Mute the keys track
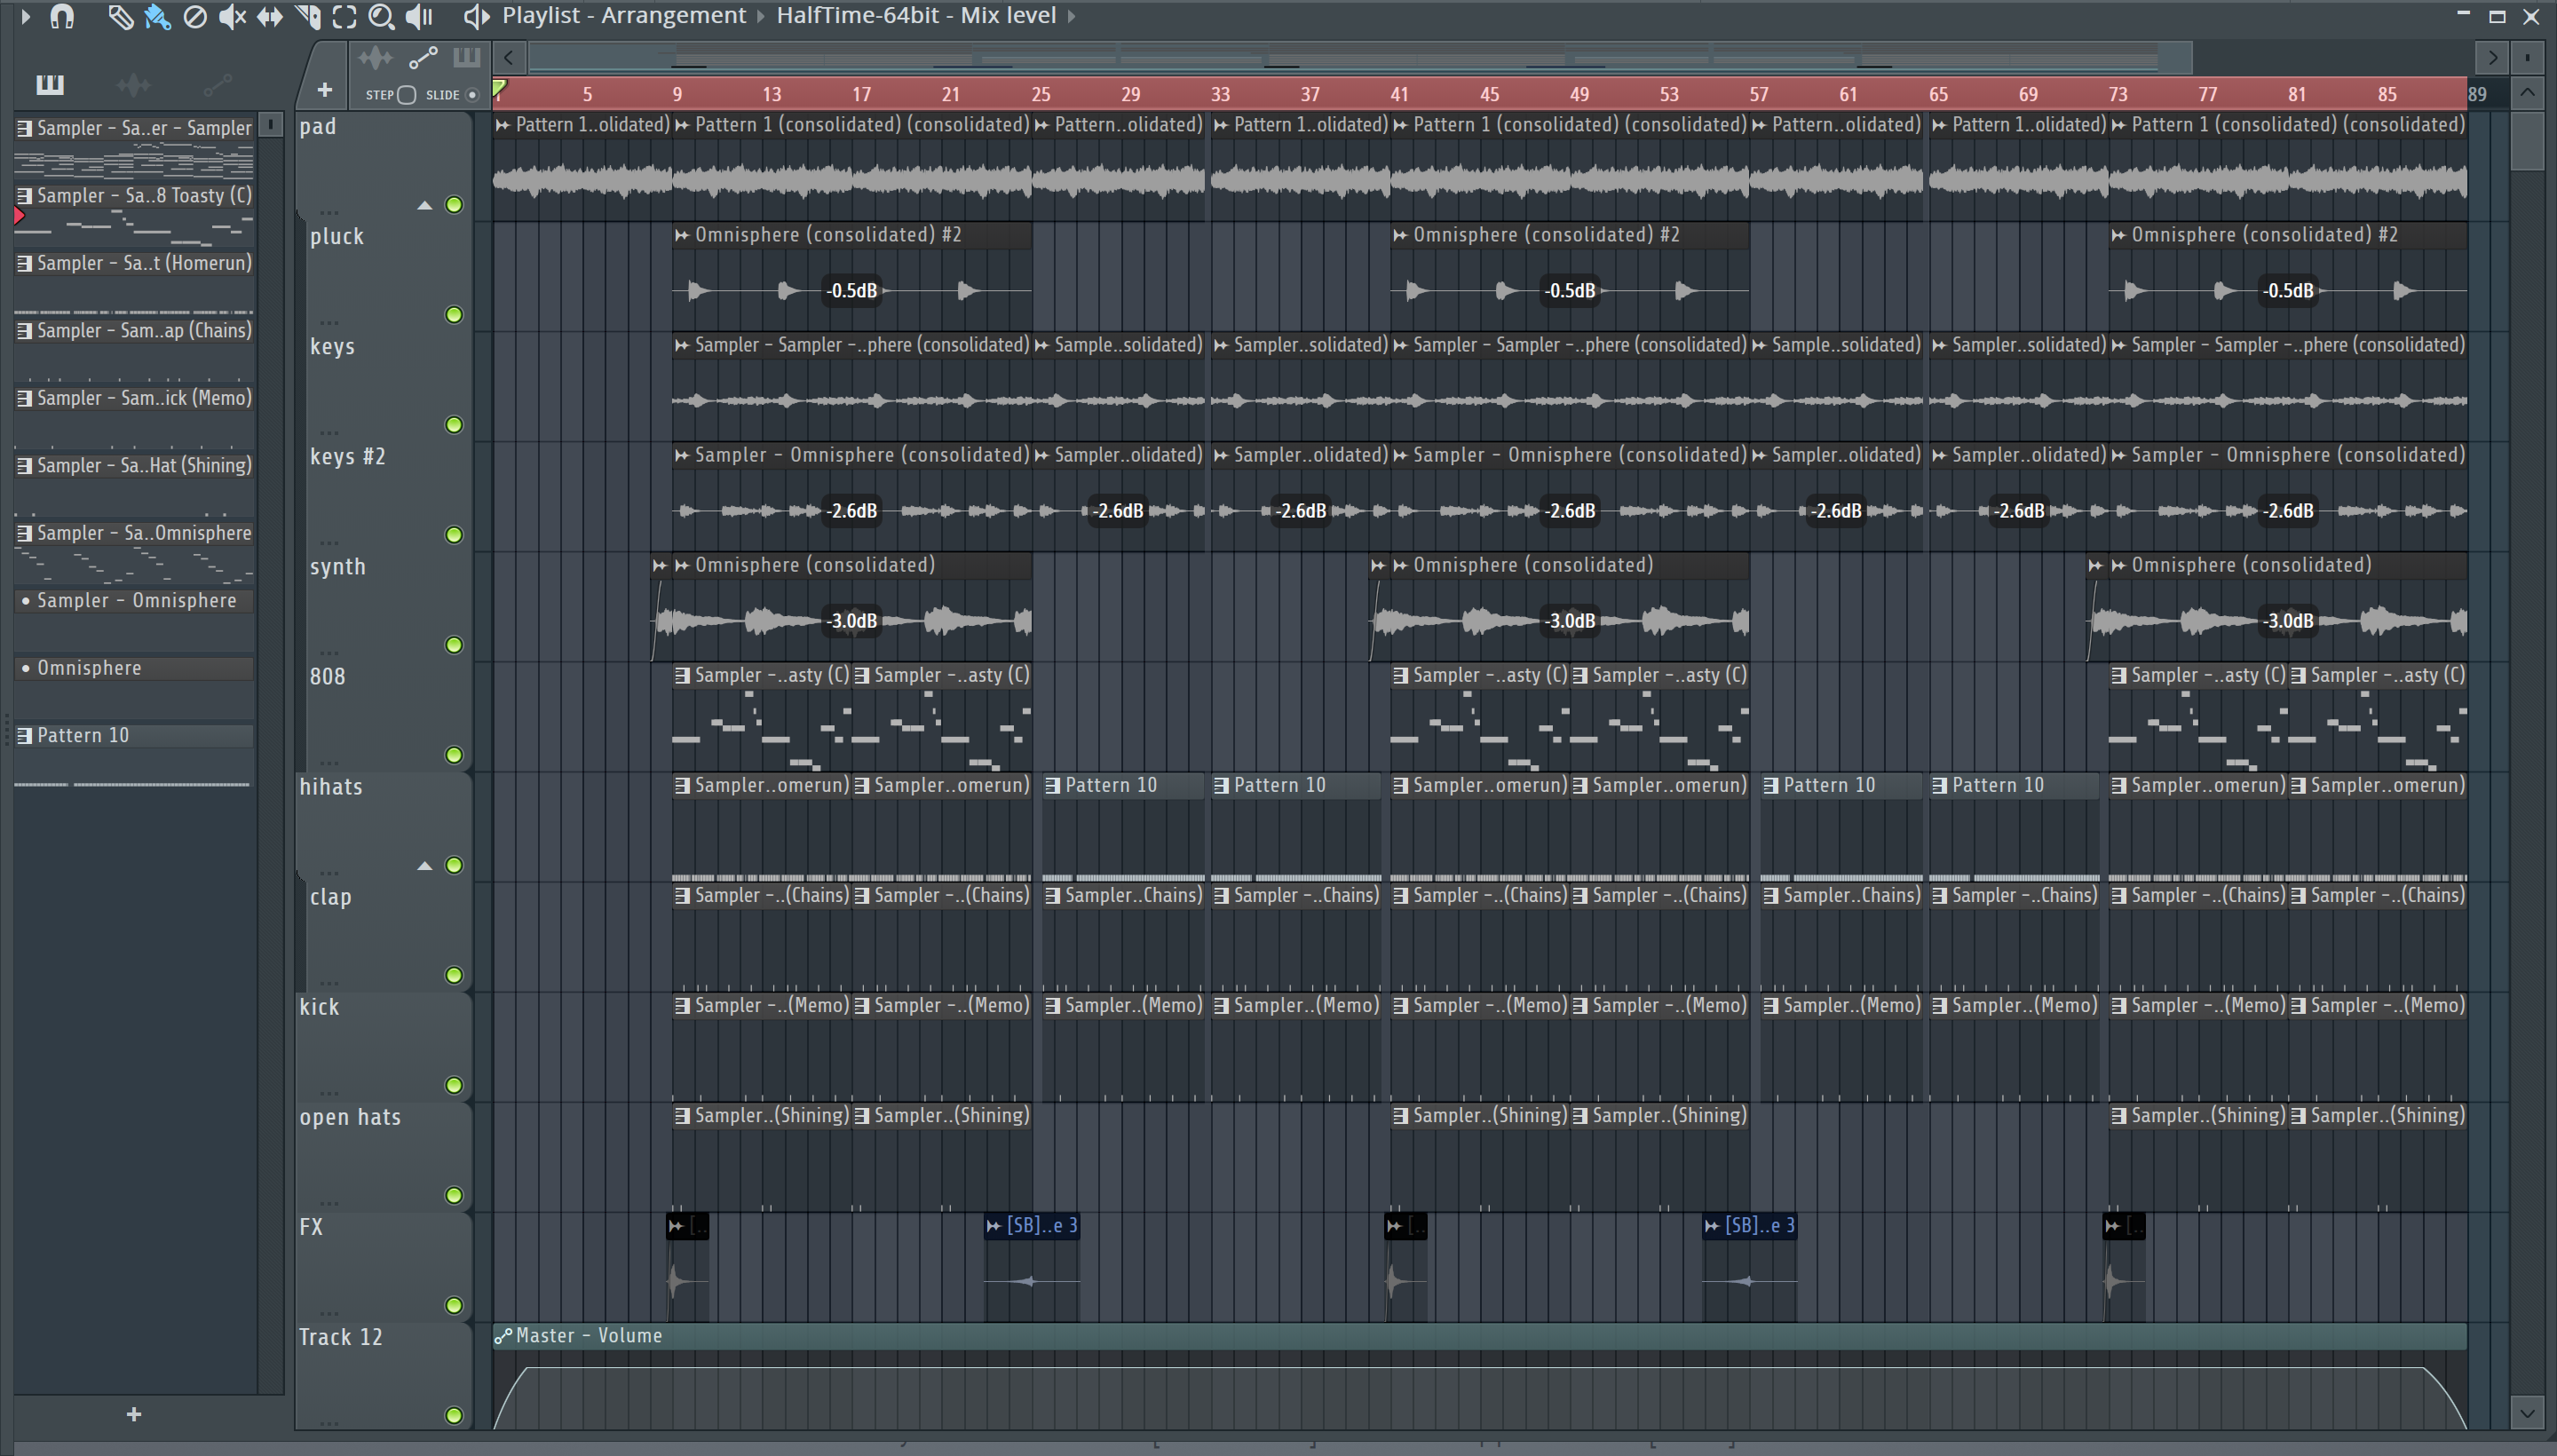2557x1456 pixels. [454, 425]
